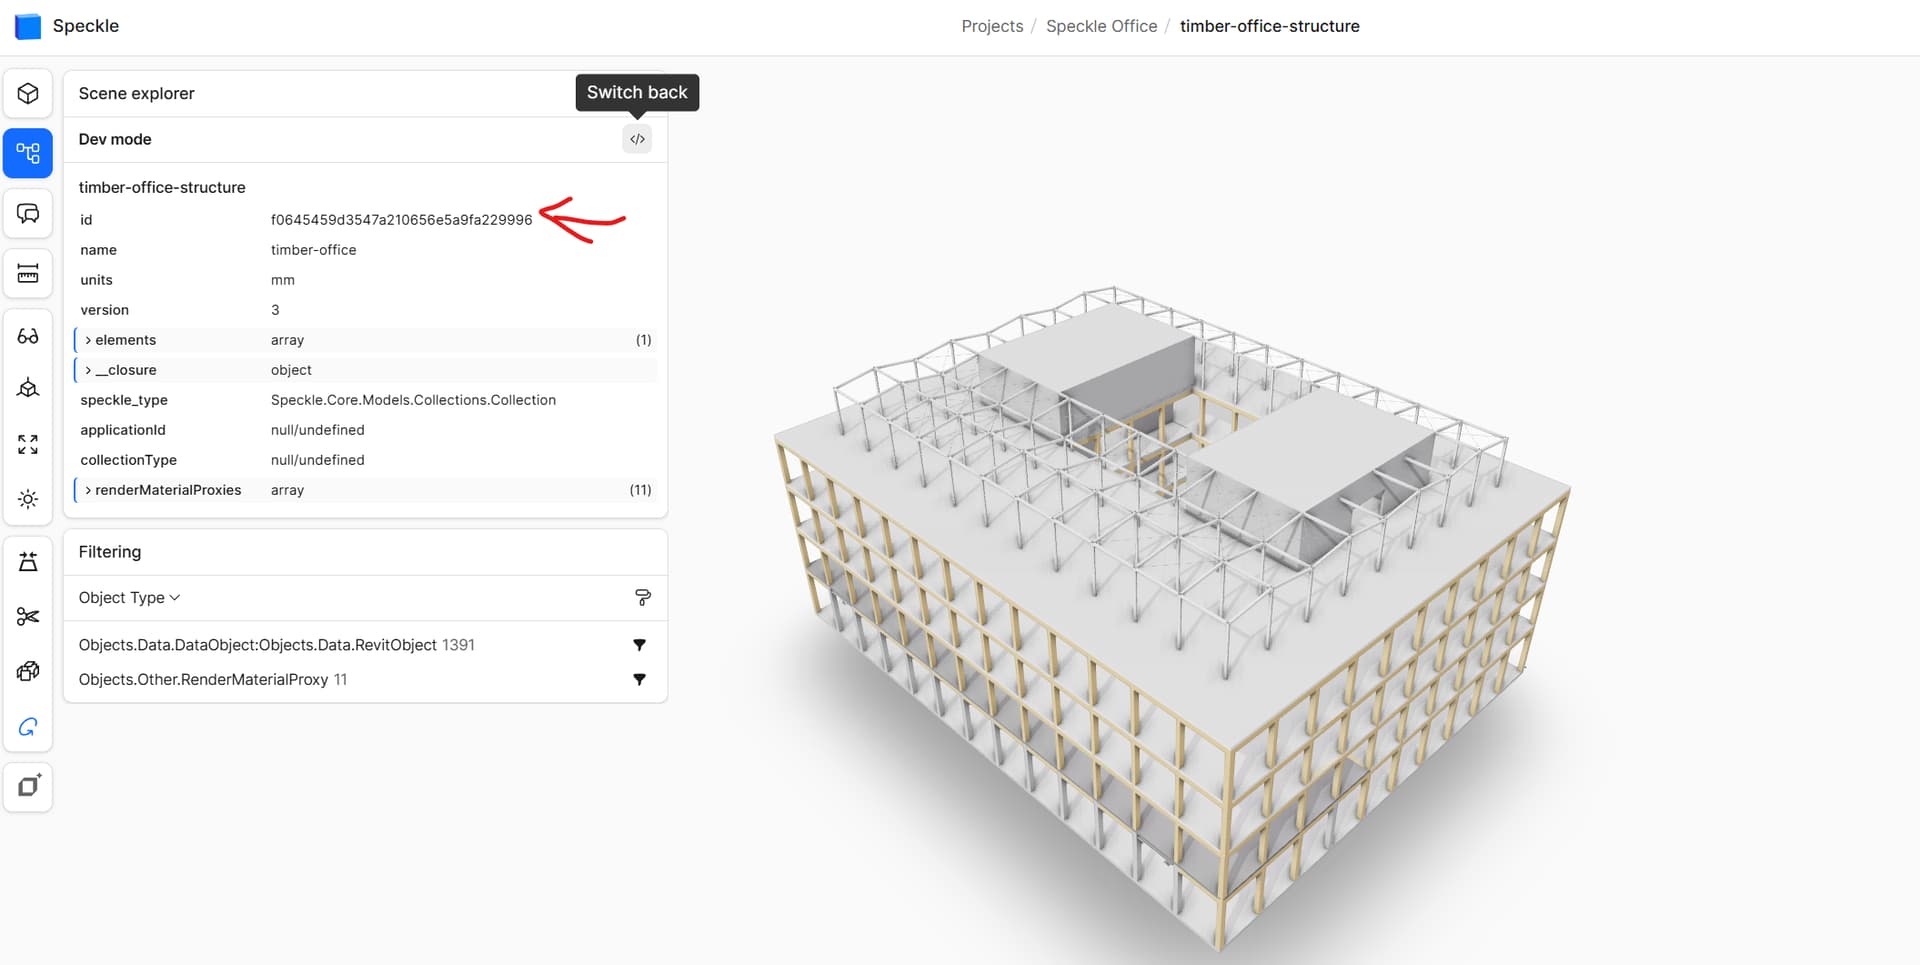Click the Filtering panel header
The height and width of the screenshot is (965, 1920).
tap(110, 552)
